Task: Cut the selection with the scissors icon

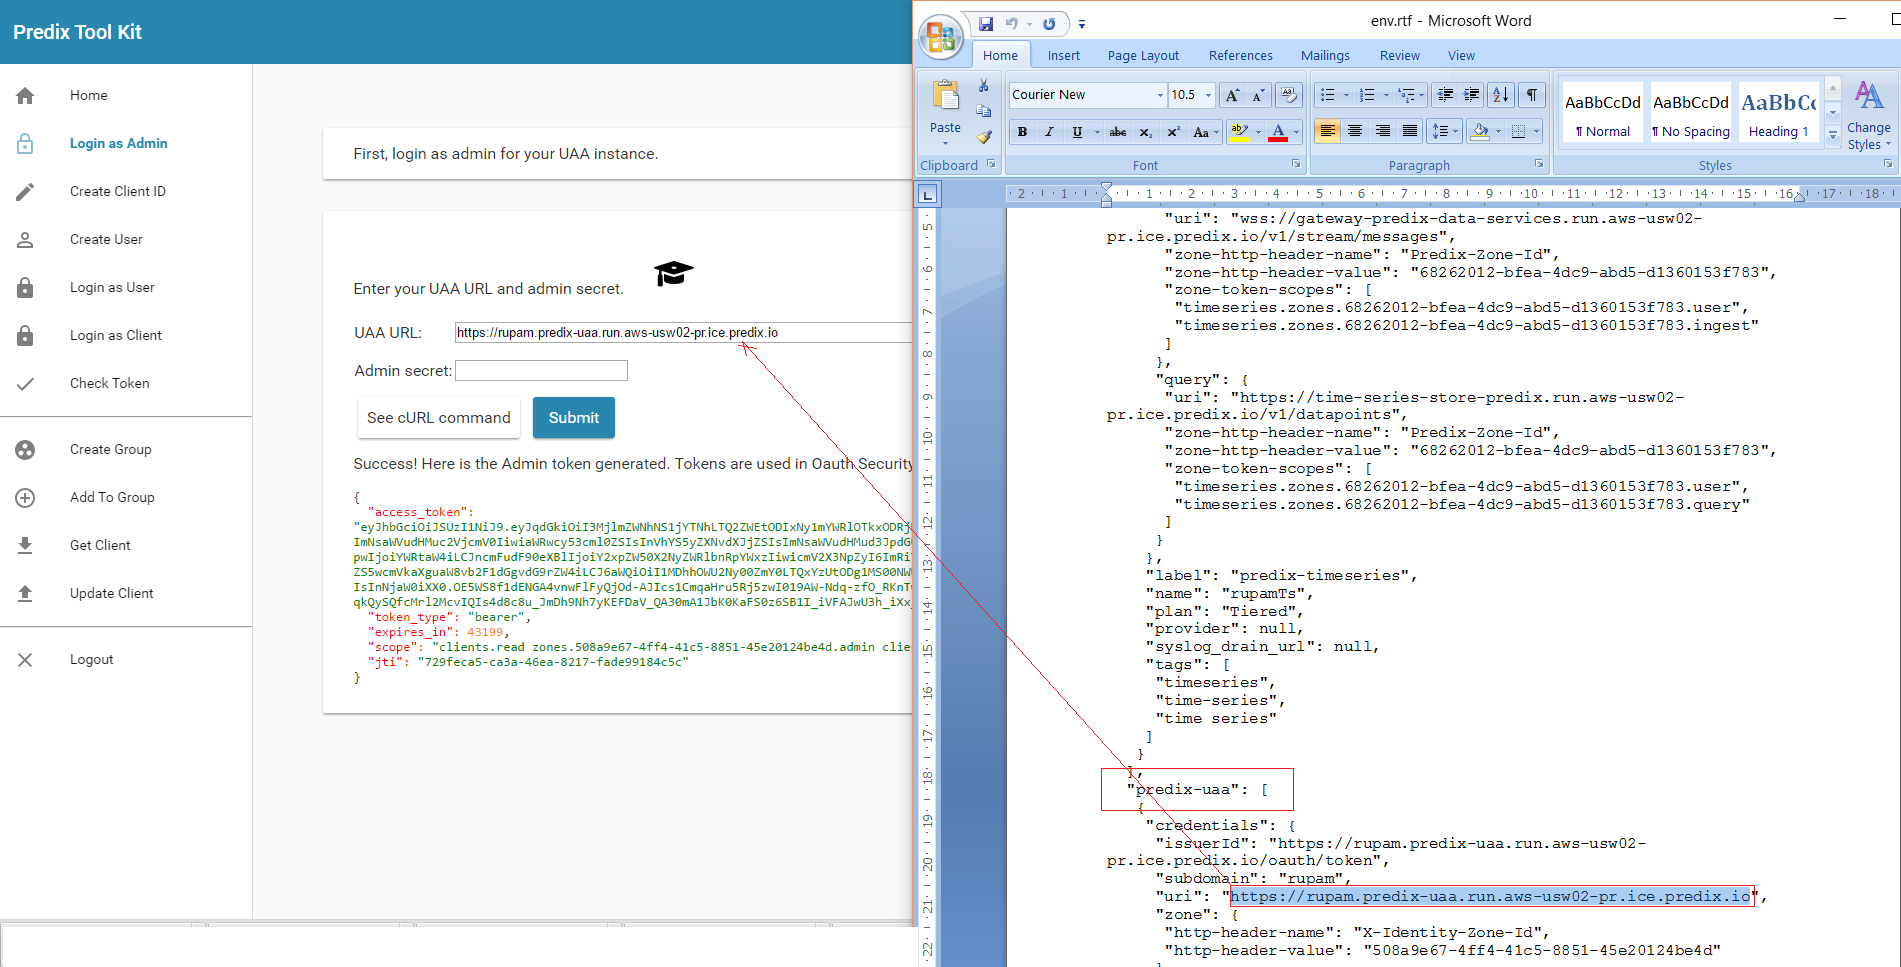Action: point(984,86)
